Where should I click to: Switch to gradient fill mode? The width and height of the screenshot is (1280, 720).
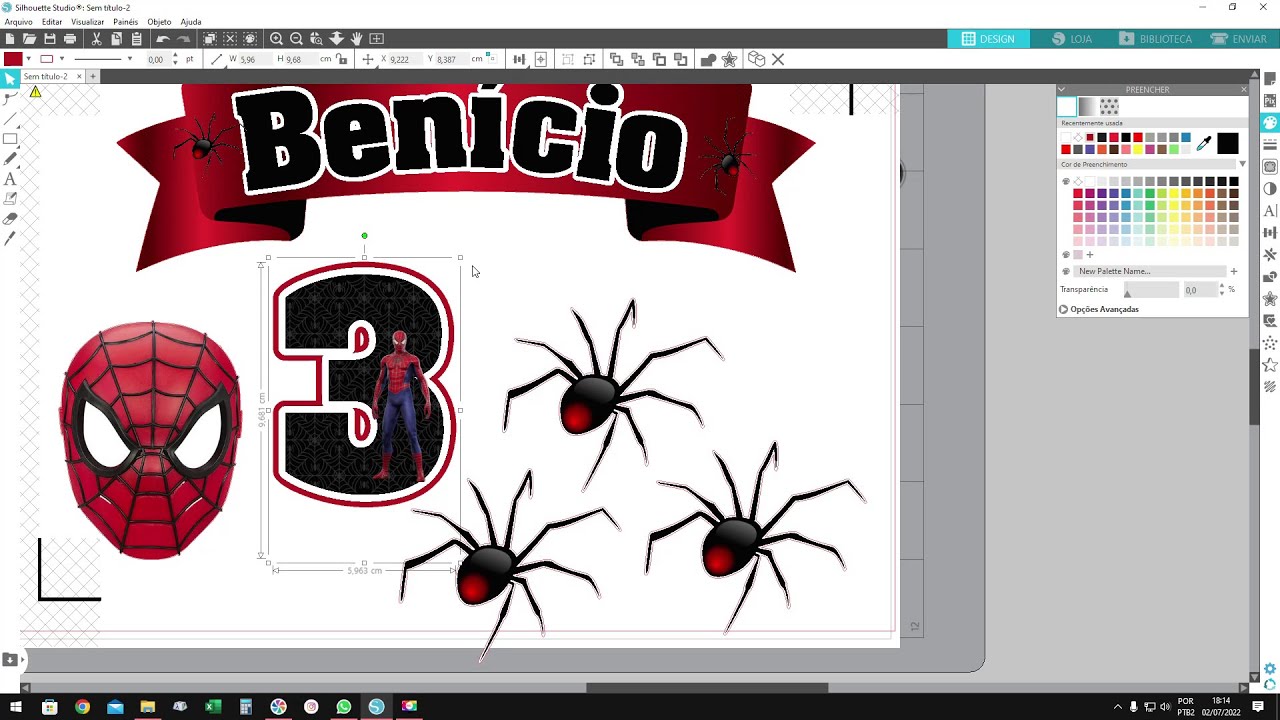click(x=1087, y=106)
